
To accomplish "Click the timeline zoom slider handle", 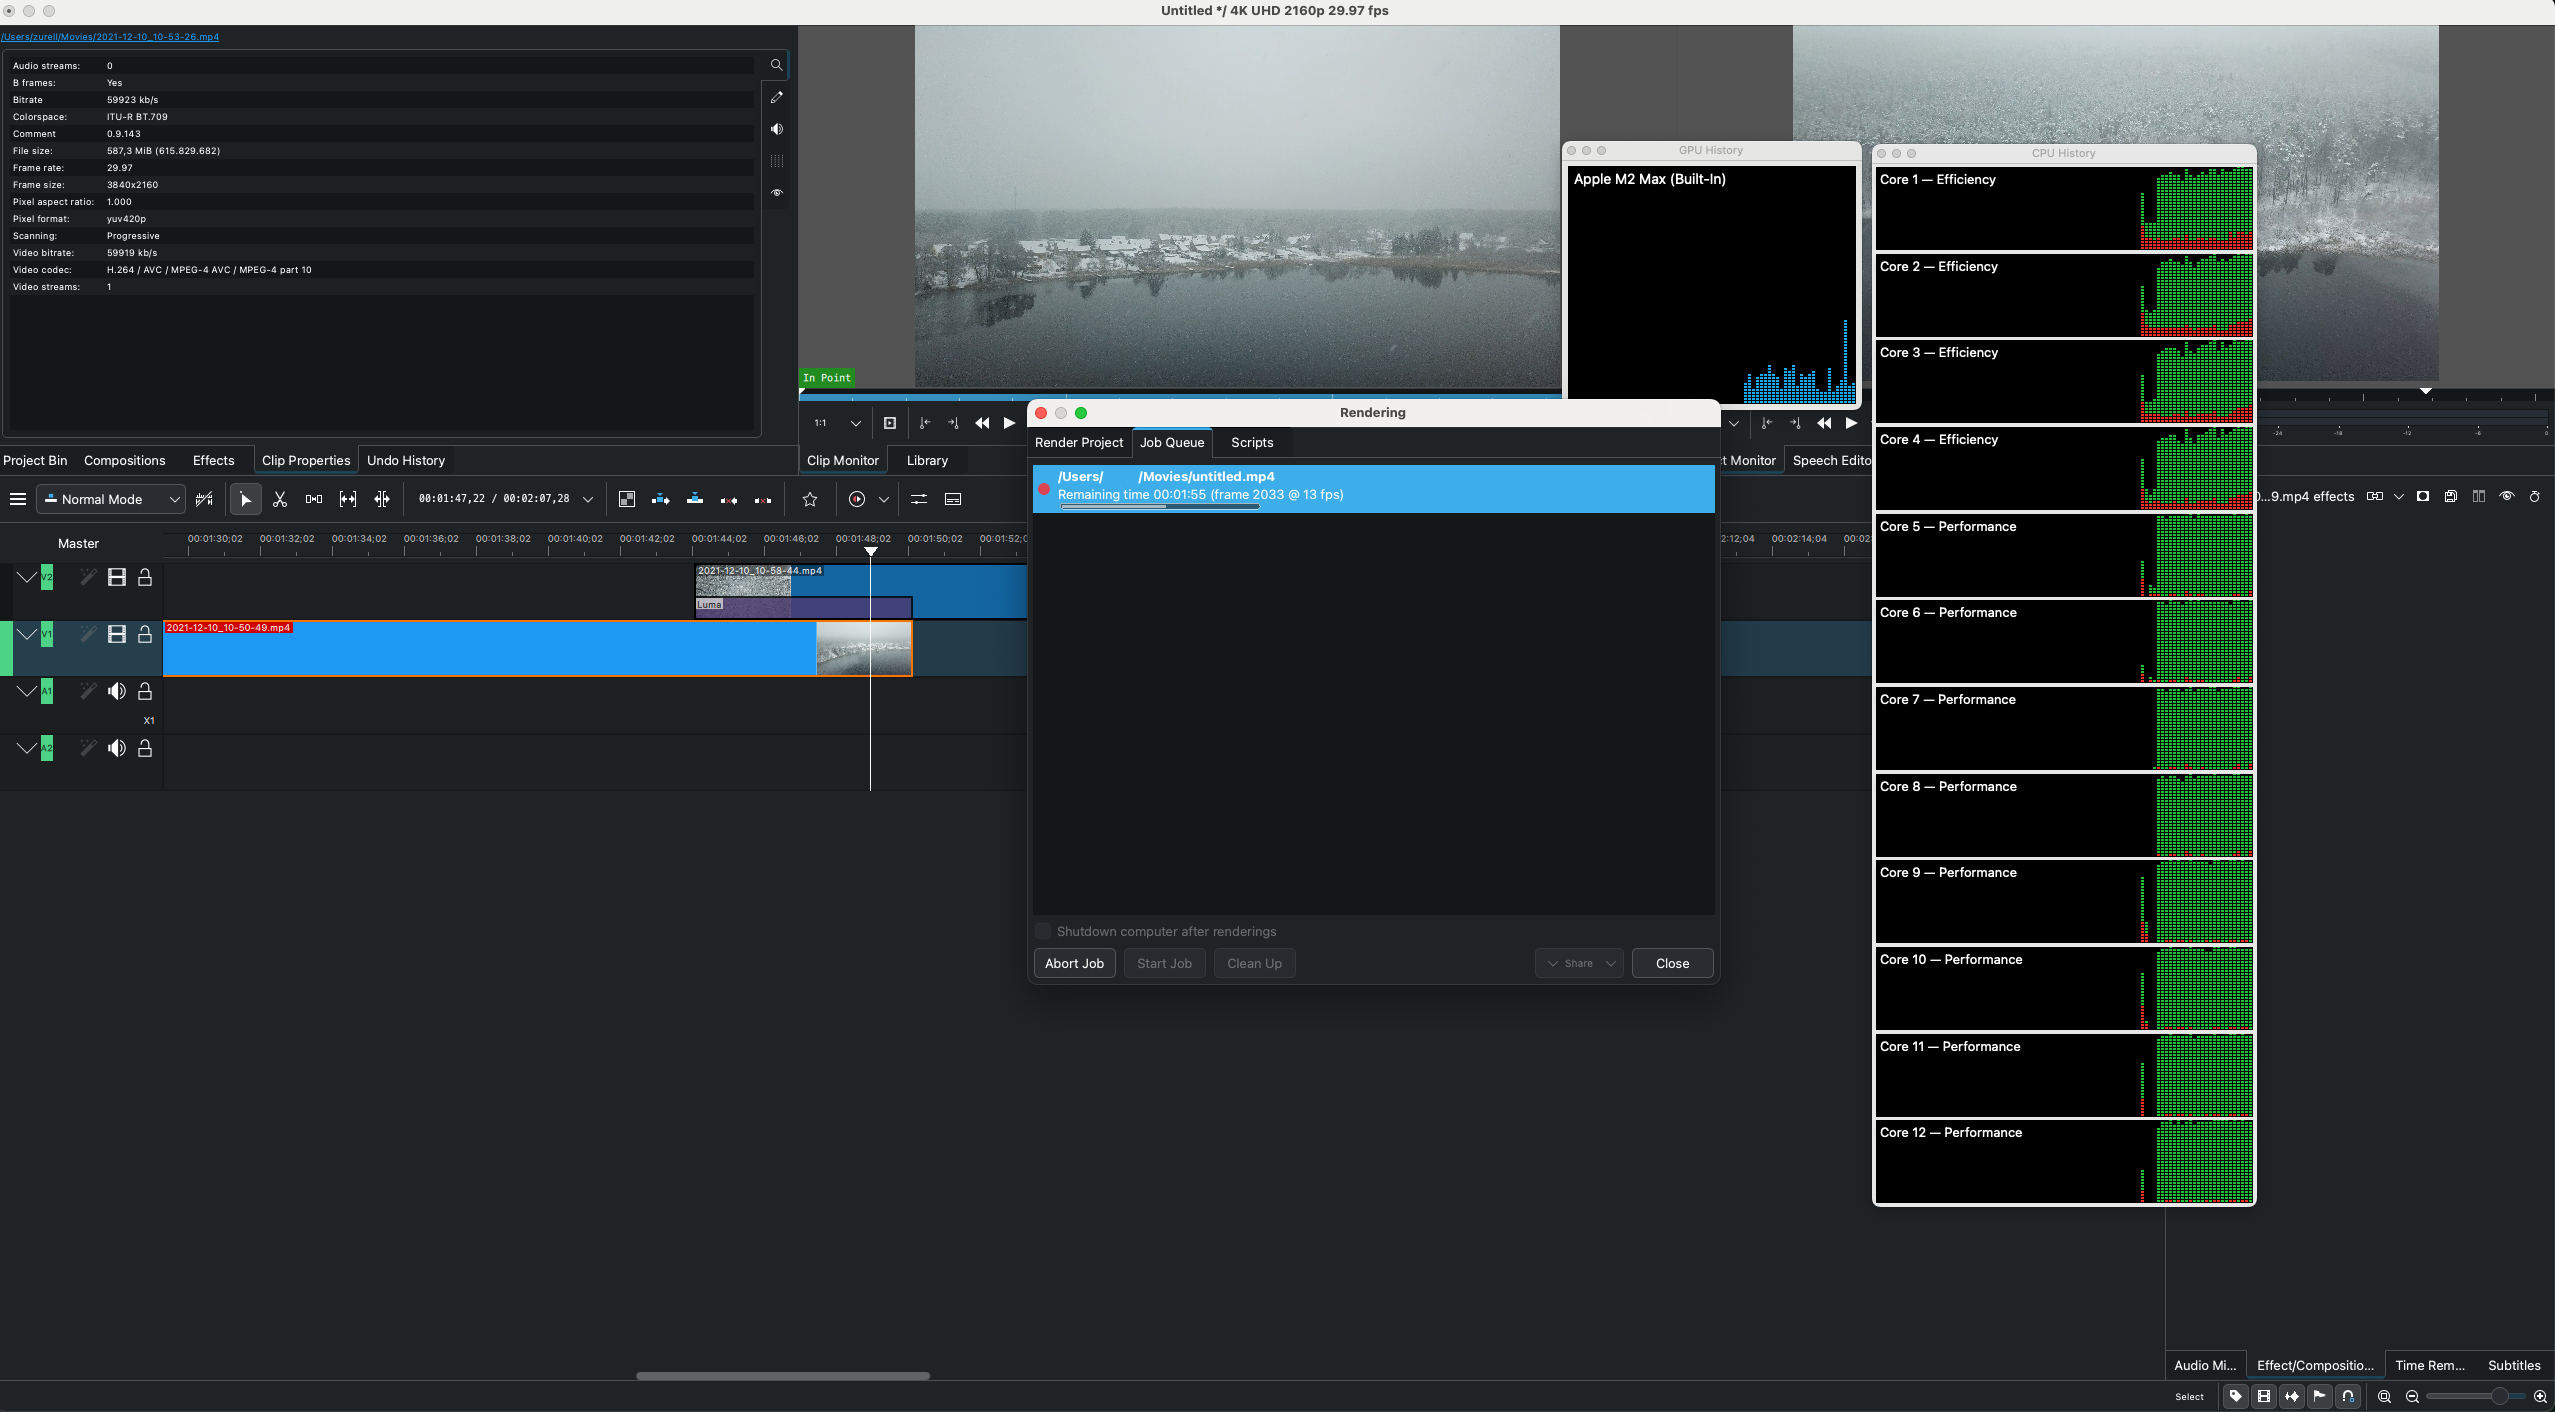I will point(2499,1397).
